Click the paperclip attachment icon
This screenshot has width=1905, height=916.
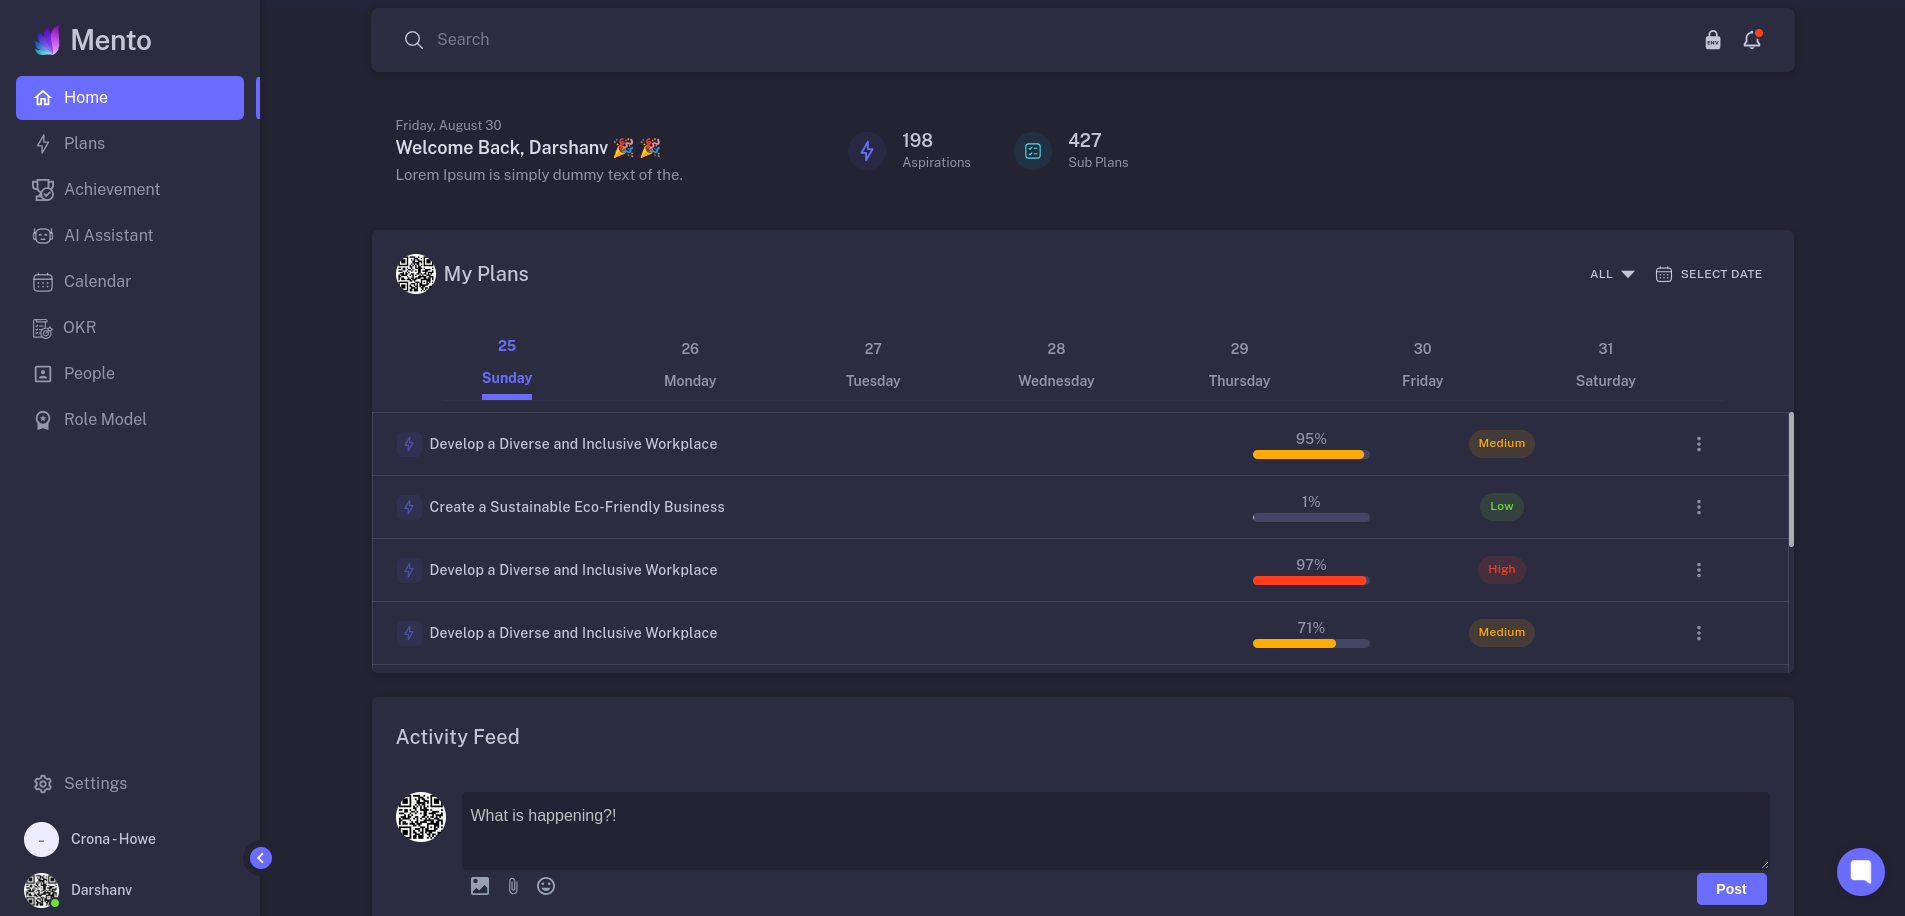(513, 886)
